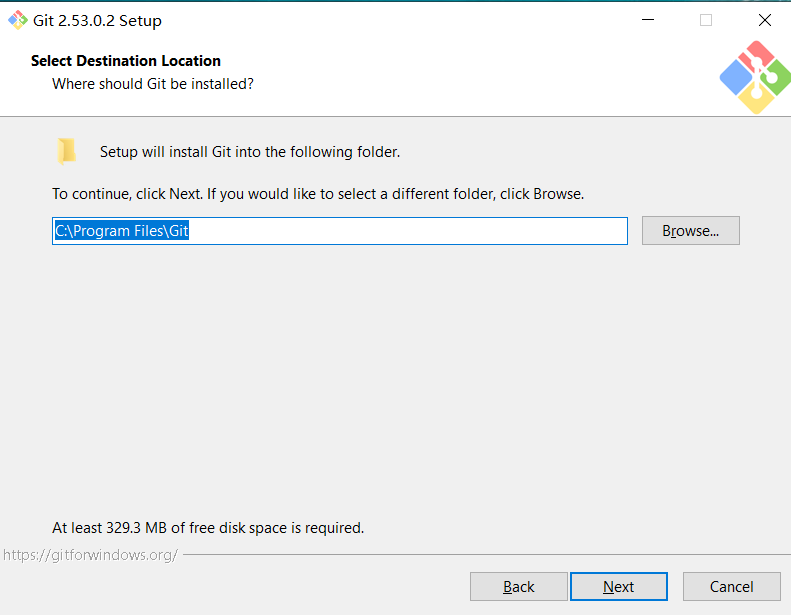The image size is (791, 615).
Task: Click the "Git 2.53.0.2 Setup" window title
Action: 97,20
